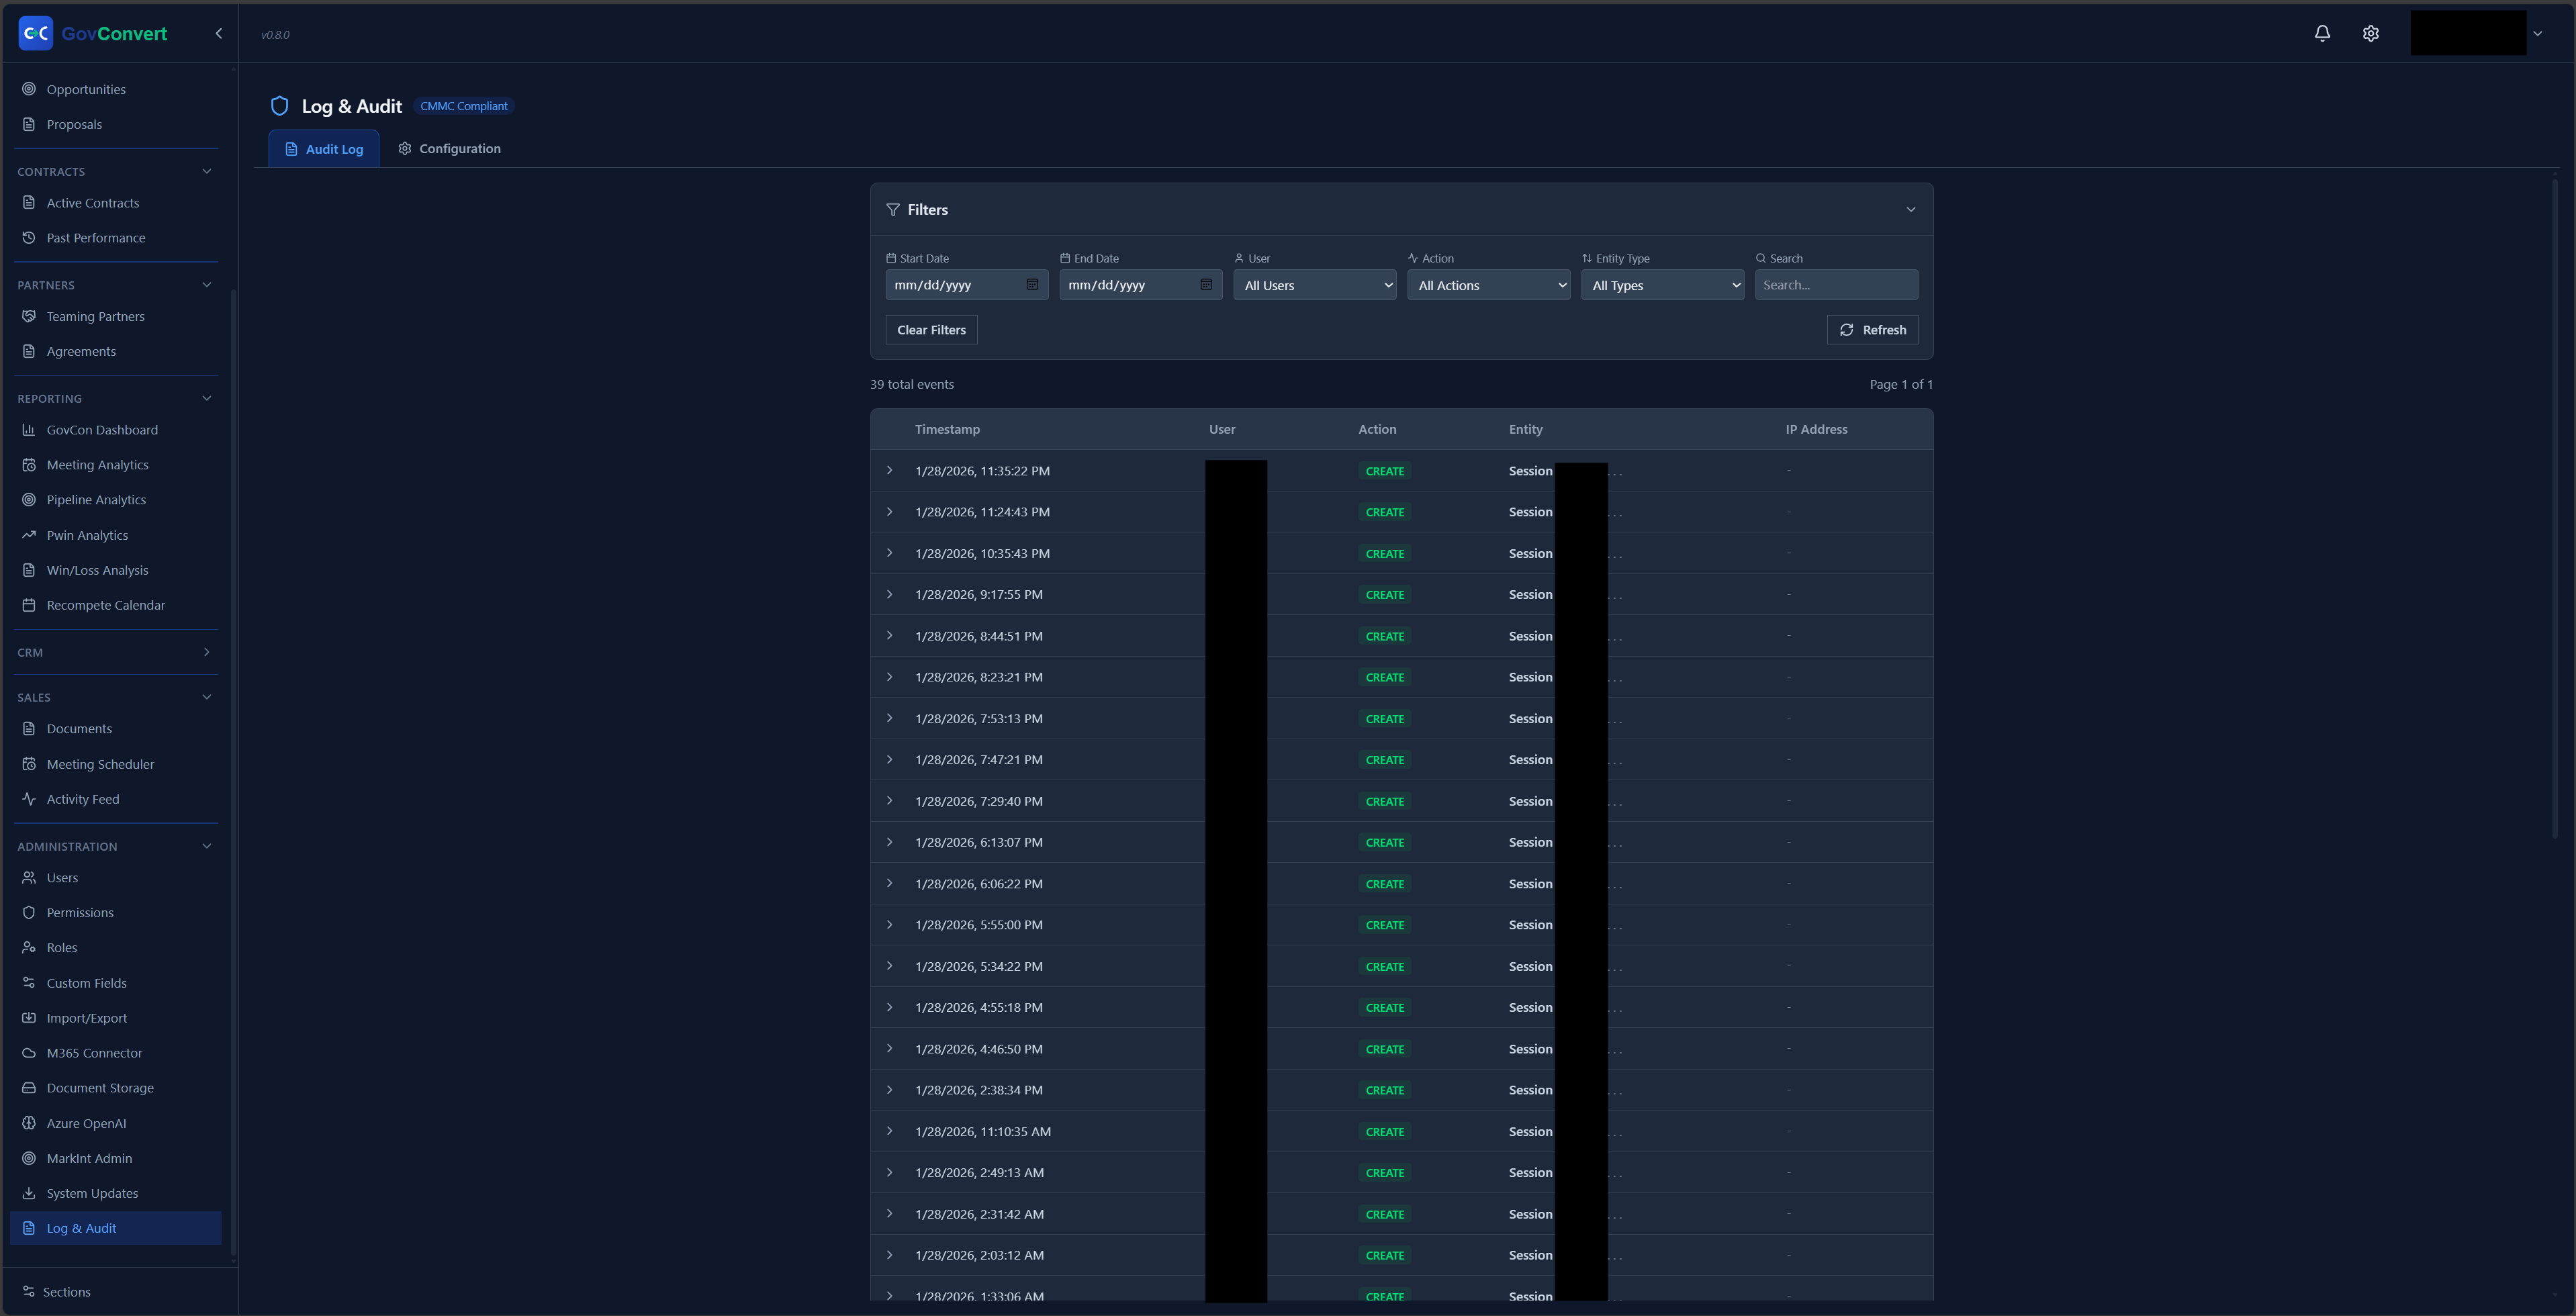This screenshot has width=2576, height=1316.
Task: Collapse the Filters panel
Action: click(1910, 209)
